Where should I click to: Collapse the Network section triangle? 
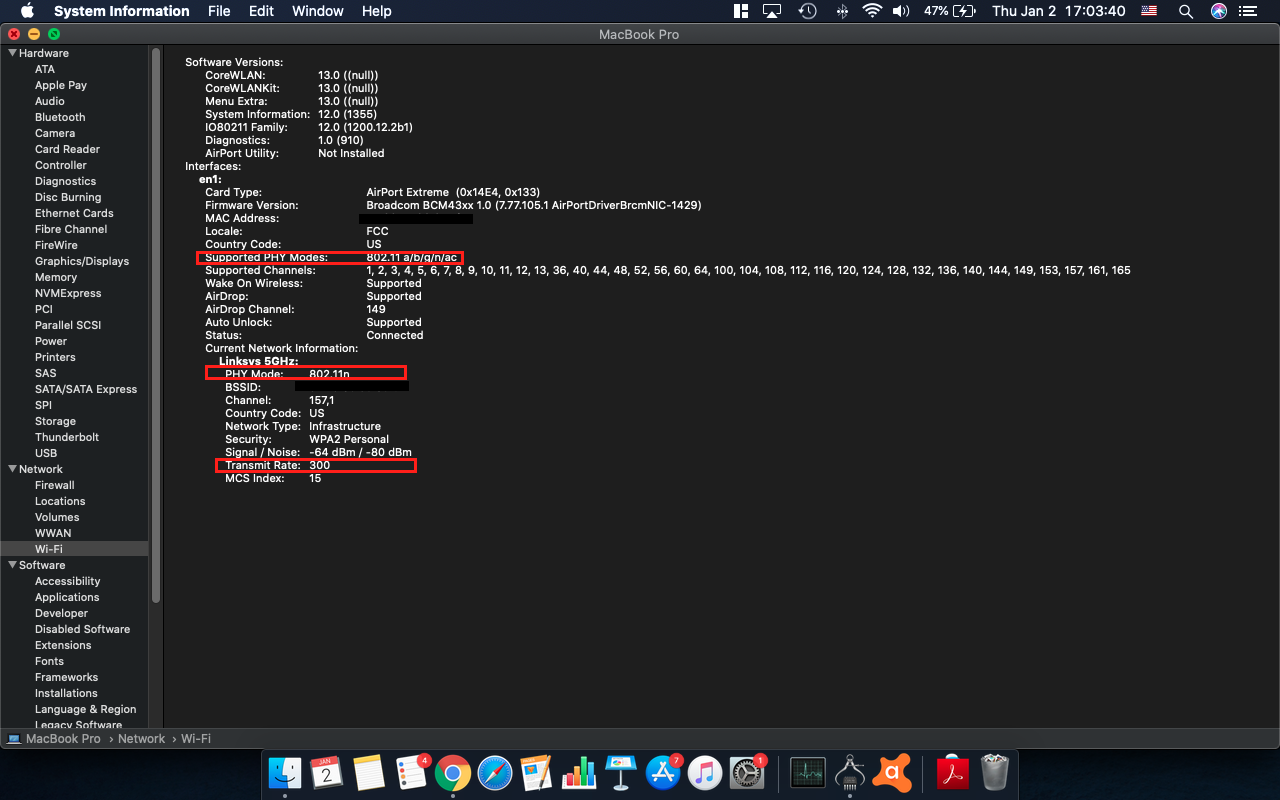point(12,469)
